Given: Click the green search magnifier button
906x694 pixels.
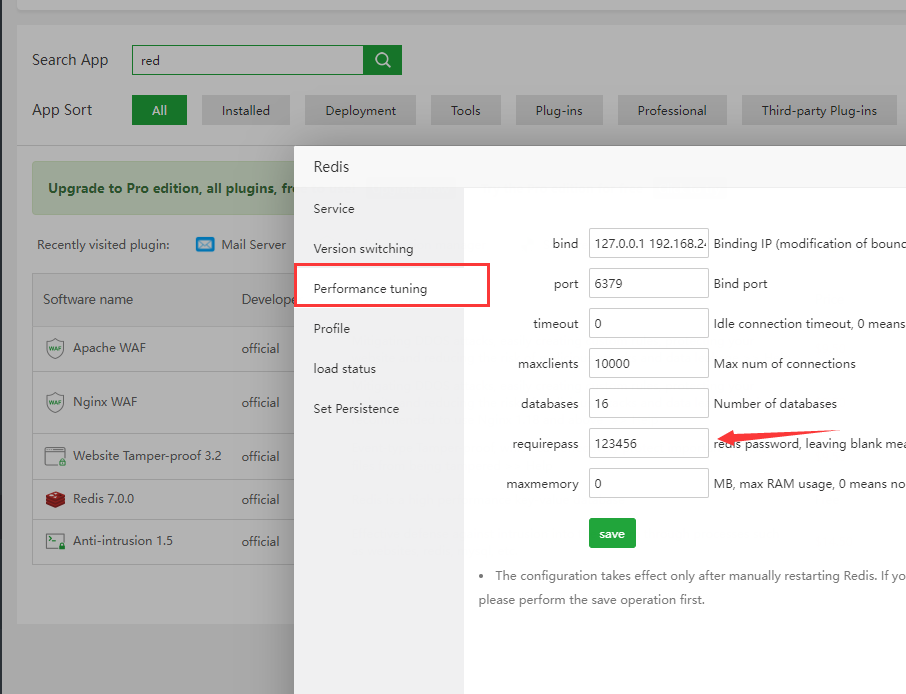Looking at the screenshot, I should [x=382, y=60].
